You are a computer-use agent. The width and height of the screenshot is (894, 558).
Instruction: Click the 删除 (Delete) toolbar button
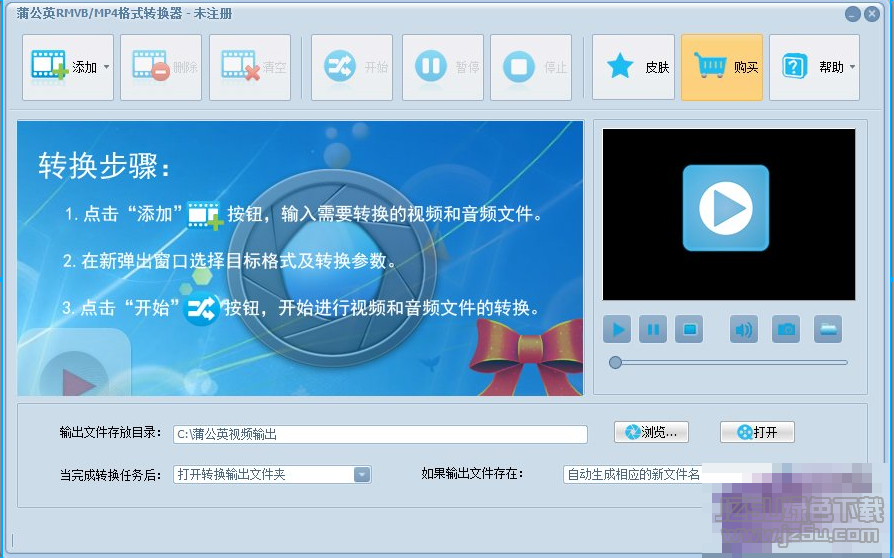click(x=161, y=67)
